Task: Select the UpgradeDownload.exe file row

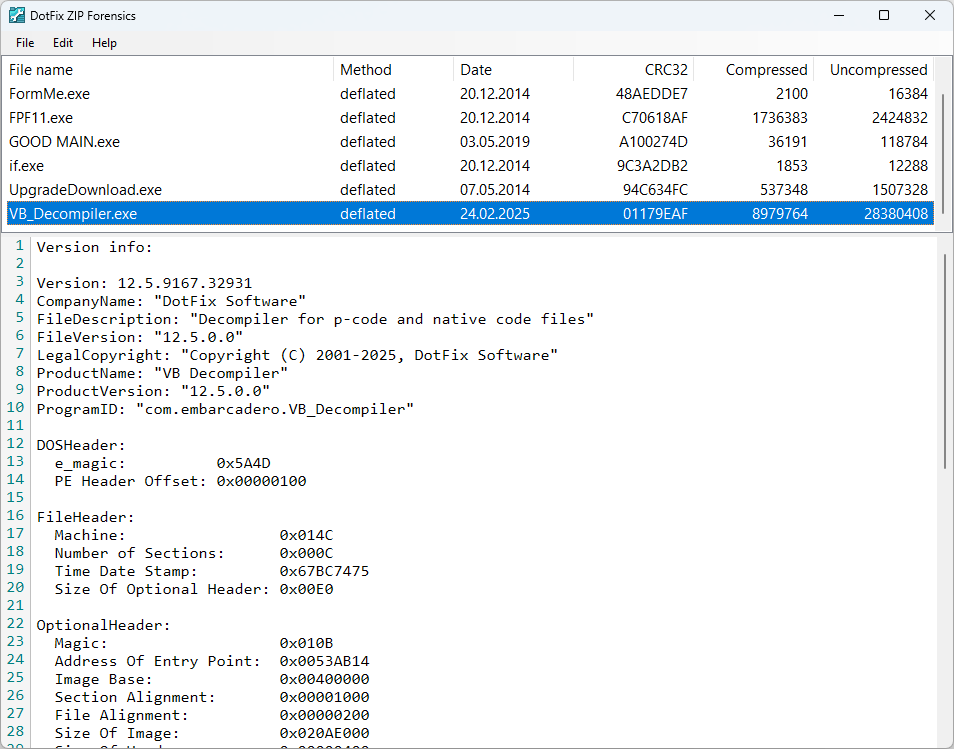Action: pyautogui.click(x=470, y=190)
